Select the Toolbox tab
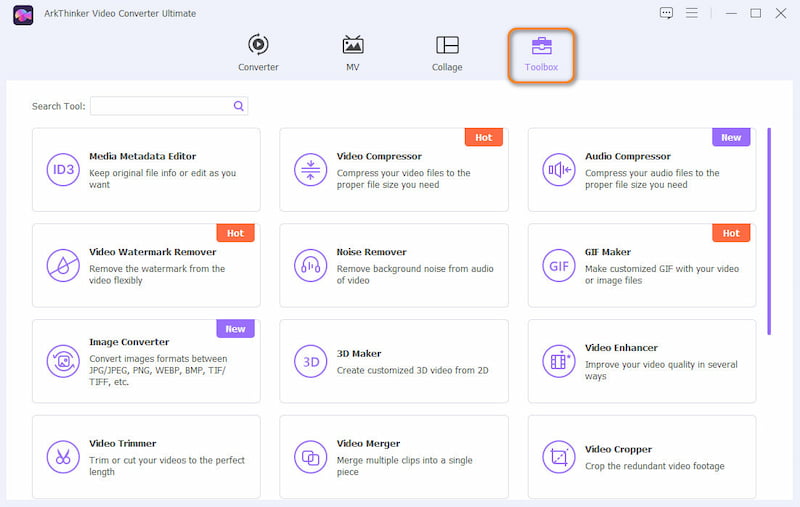The height and width of the screenshot is (507, 800). 541,55
